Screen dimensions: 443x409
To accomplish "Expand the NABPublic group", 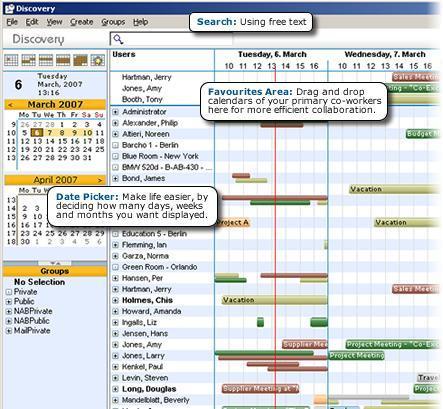I will click(9, 321).
